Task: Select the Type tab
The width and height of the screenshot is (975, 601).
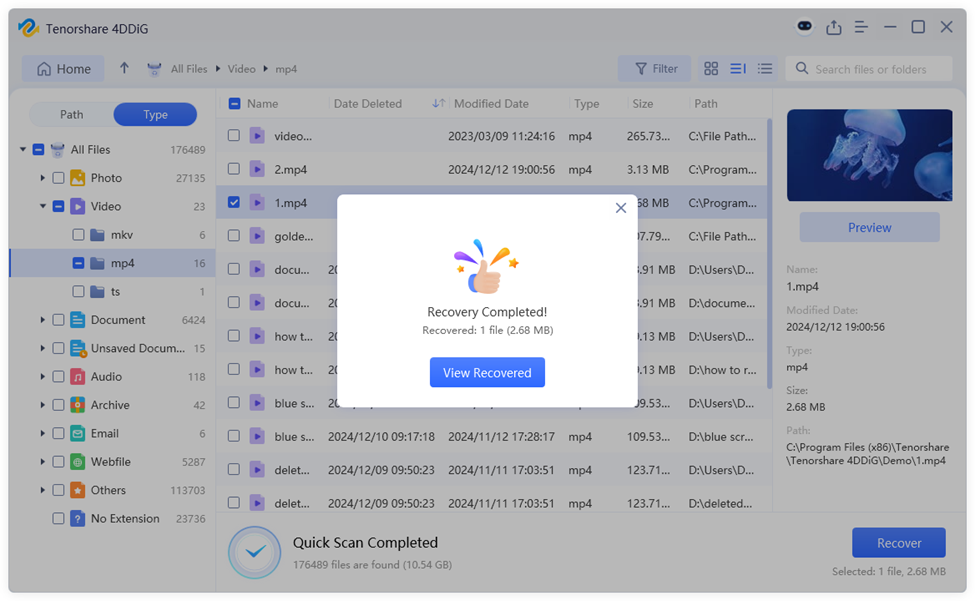Action: 155,114
